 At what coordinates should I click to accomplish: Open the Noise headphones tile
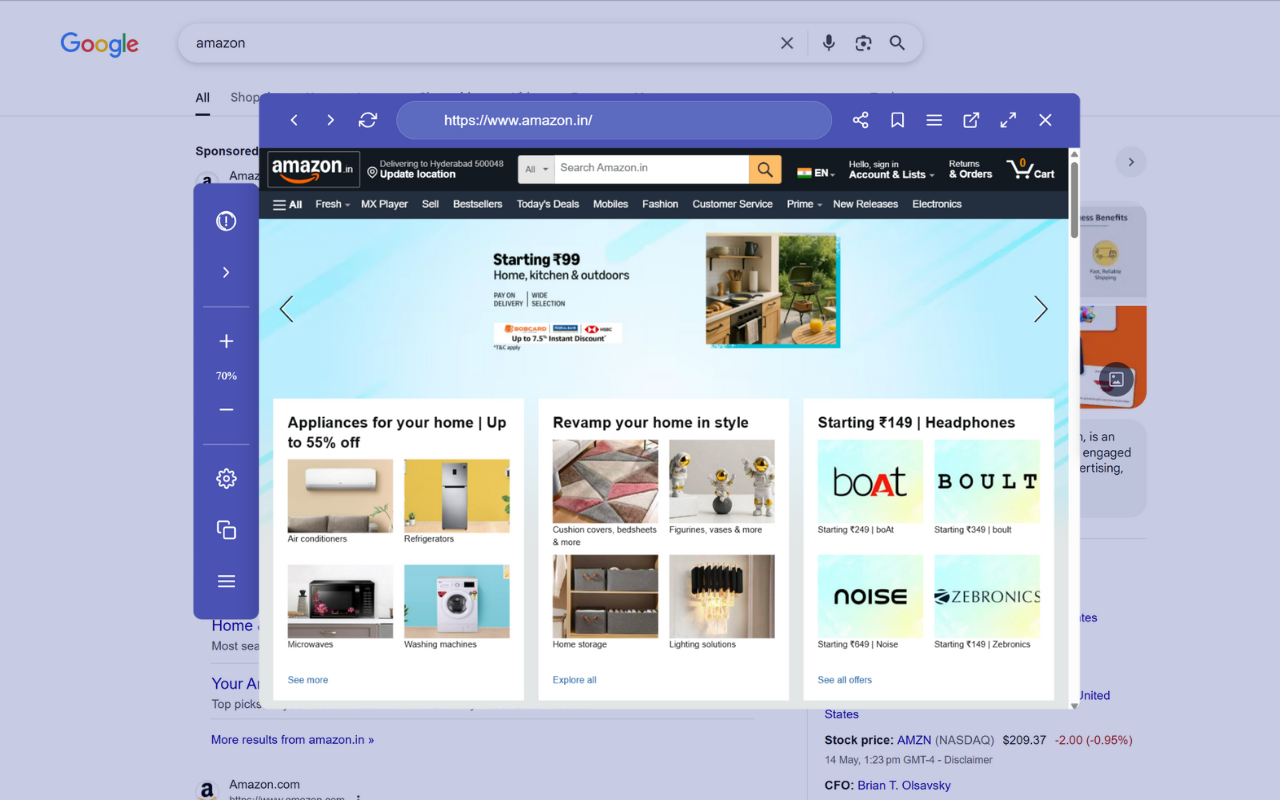(870, 596)
